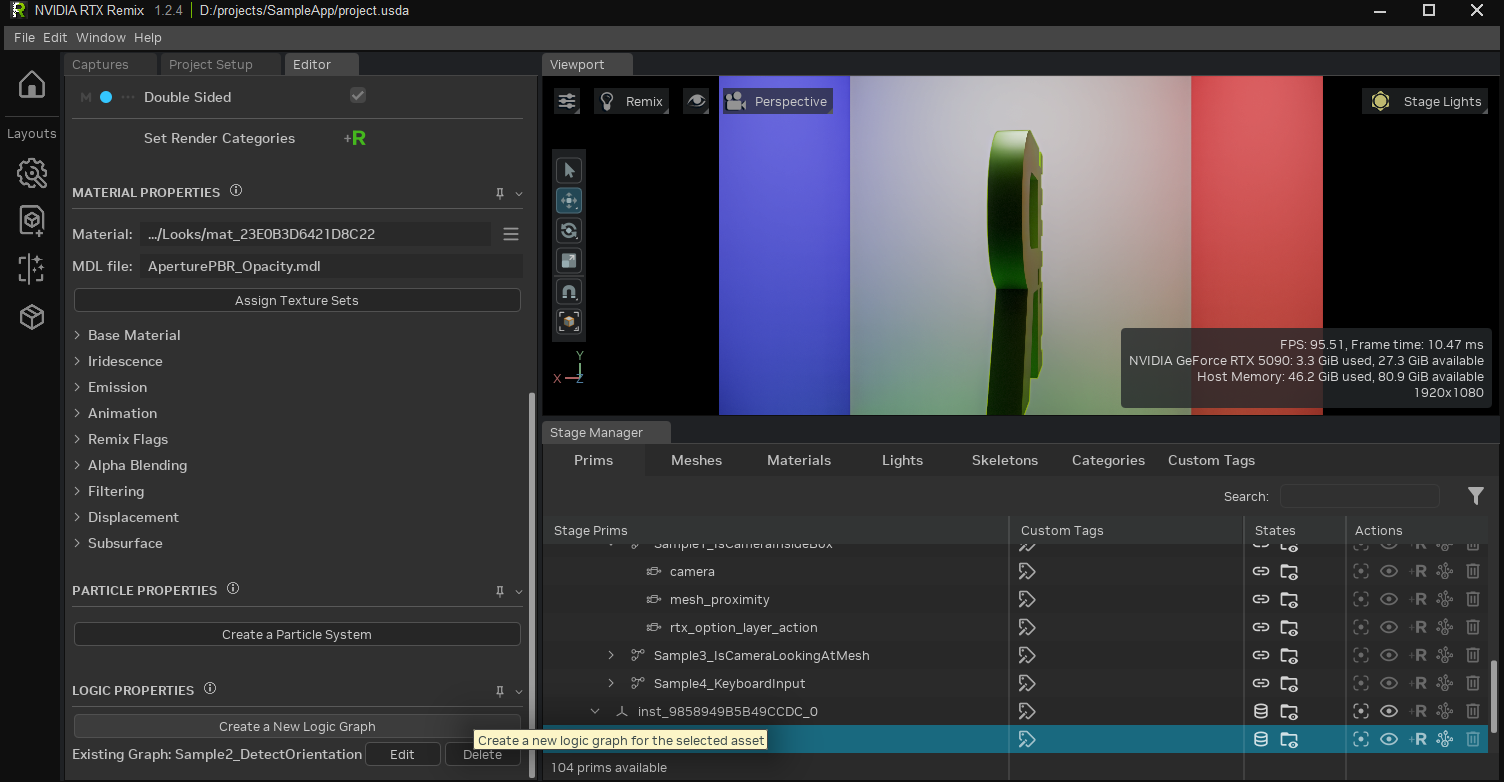Switch to the Materials tab in Stage Manager
The height and width of the screenshot is (782, 1504).
click(x=798, y=460)
